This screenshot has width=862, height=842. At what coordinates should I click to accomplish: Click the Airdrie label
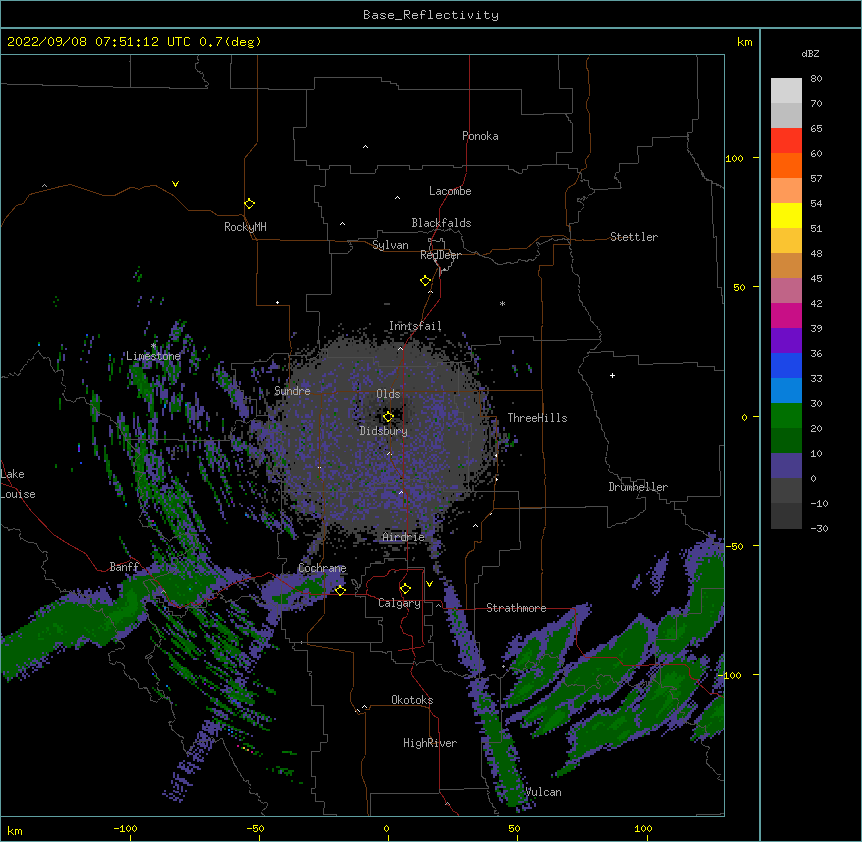click(x=404, y=537)
